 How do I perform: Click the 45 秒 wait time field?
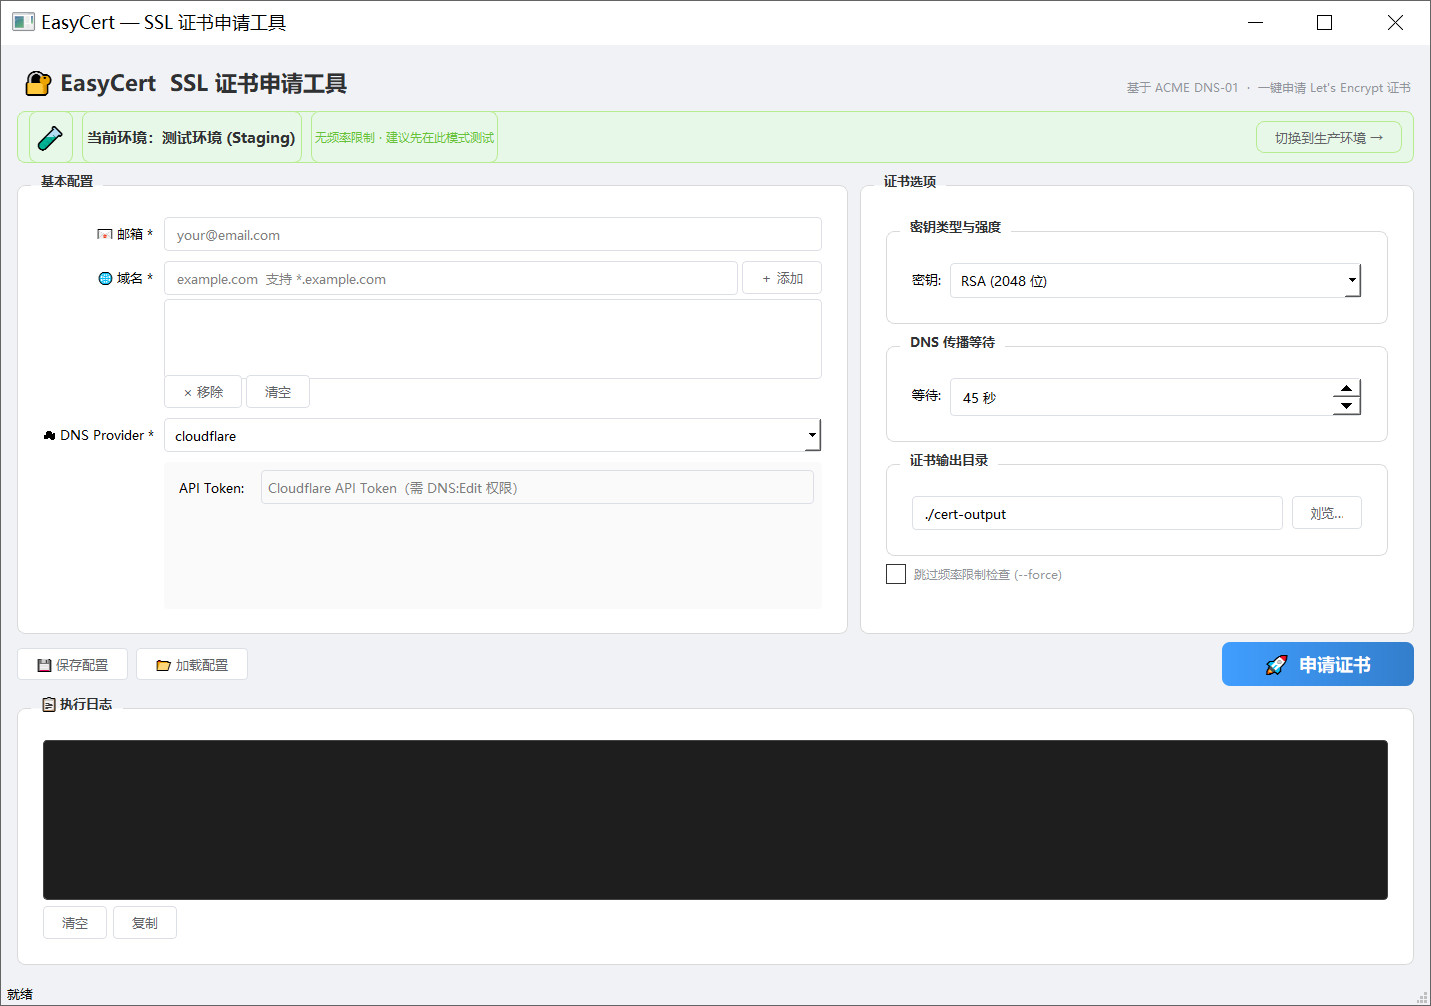1141,397
